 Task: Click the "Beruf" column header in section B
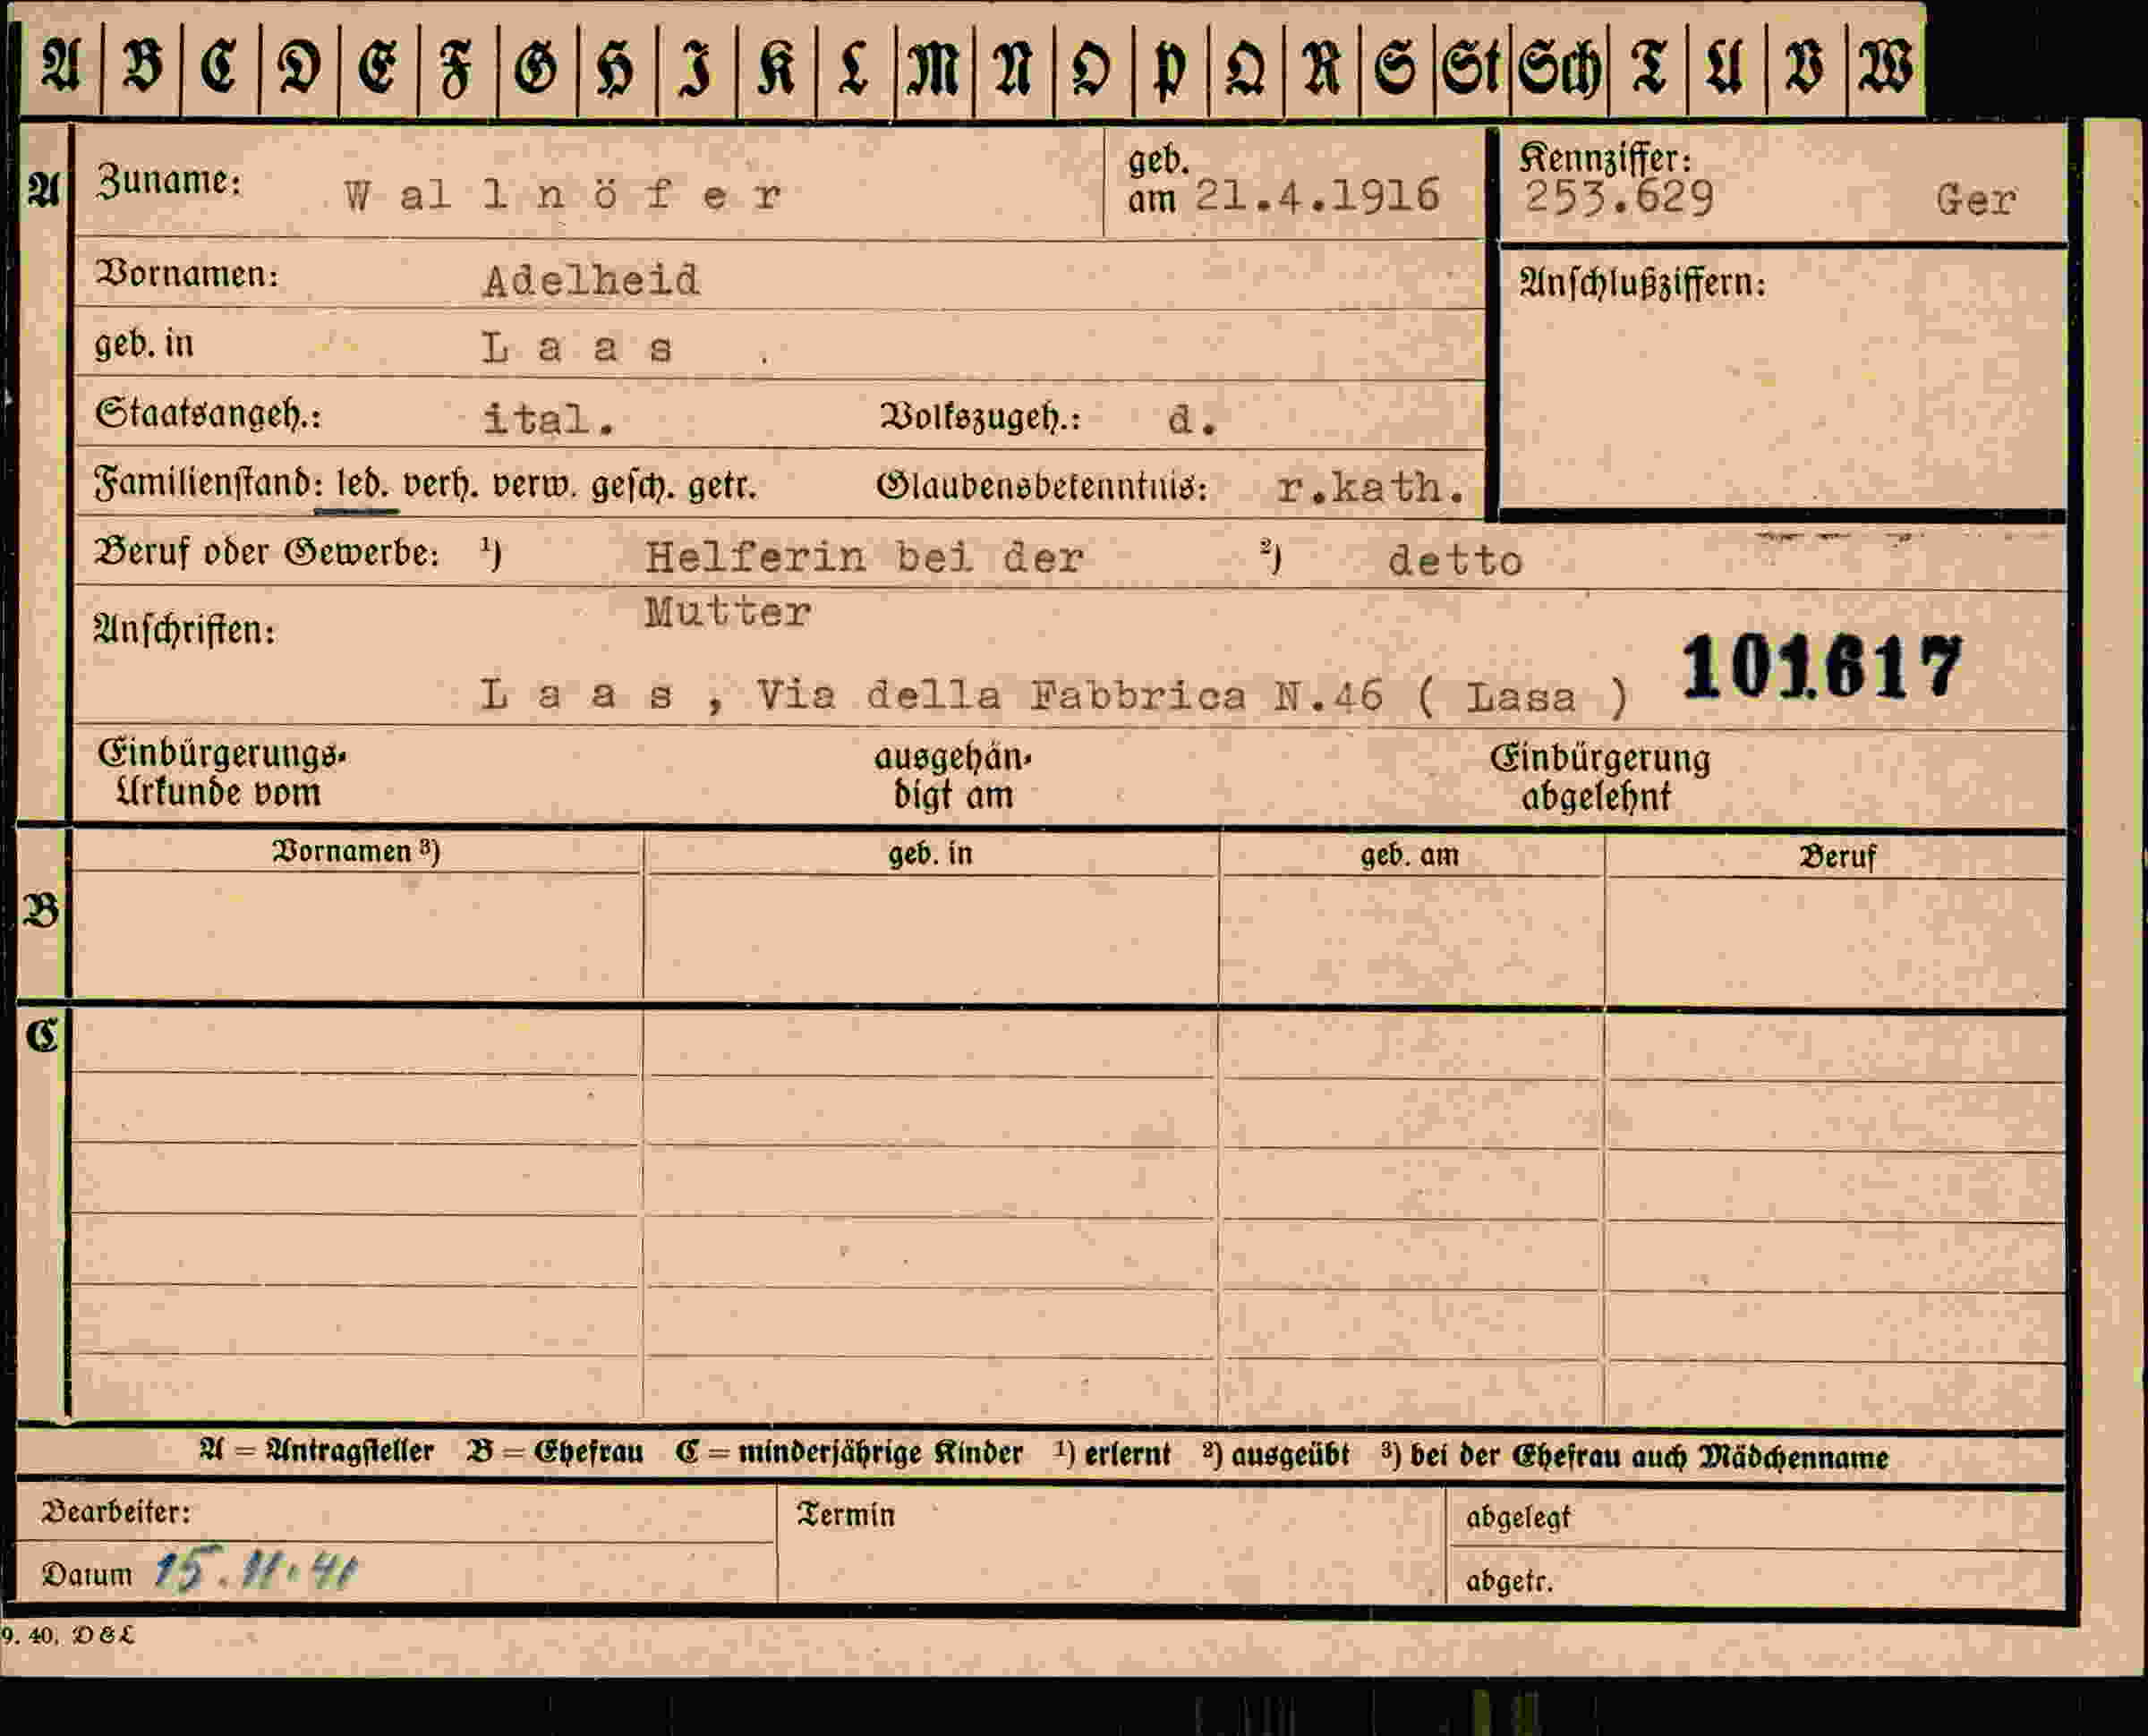point(1837,857)
